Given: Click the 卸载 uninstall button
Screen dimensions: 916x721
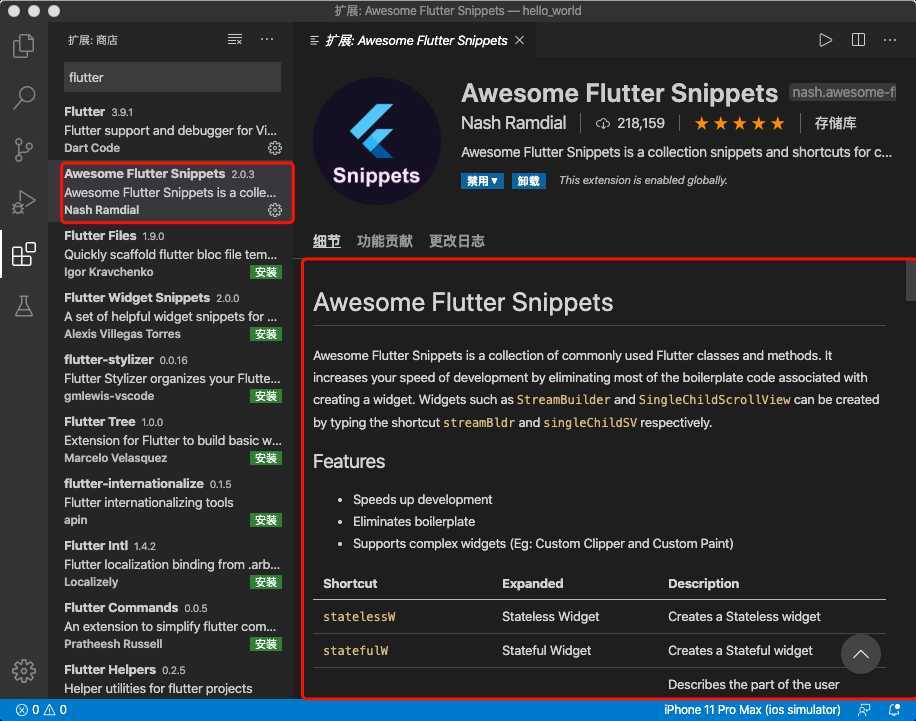Looking at the screenshot, I should [529, 181].
